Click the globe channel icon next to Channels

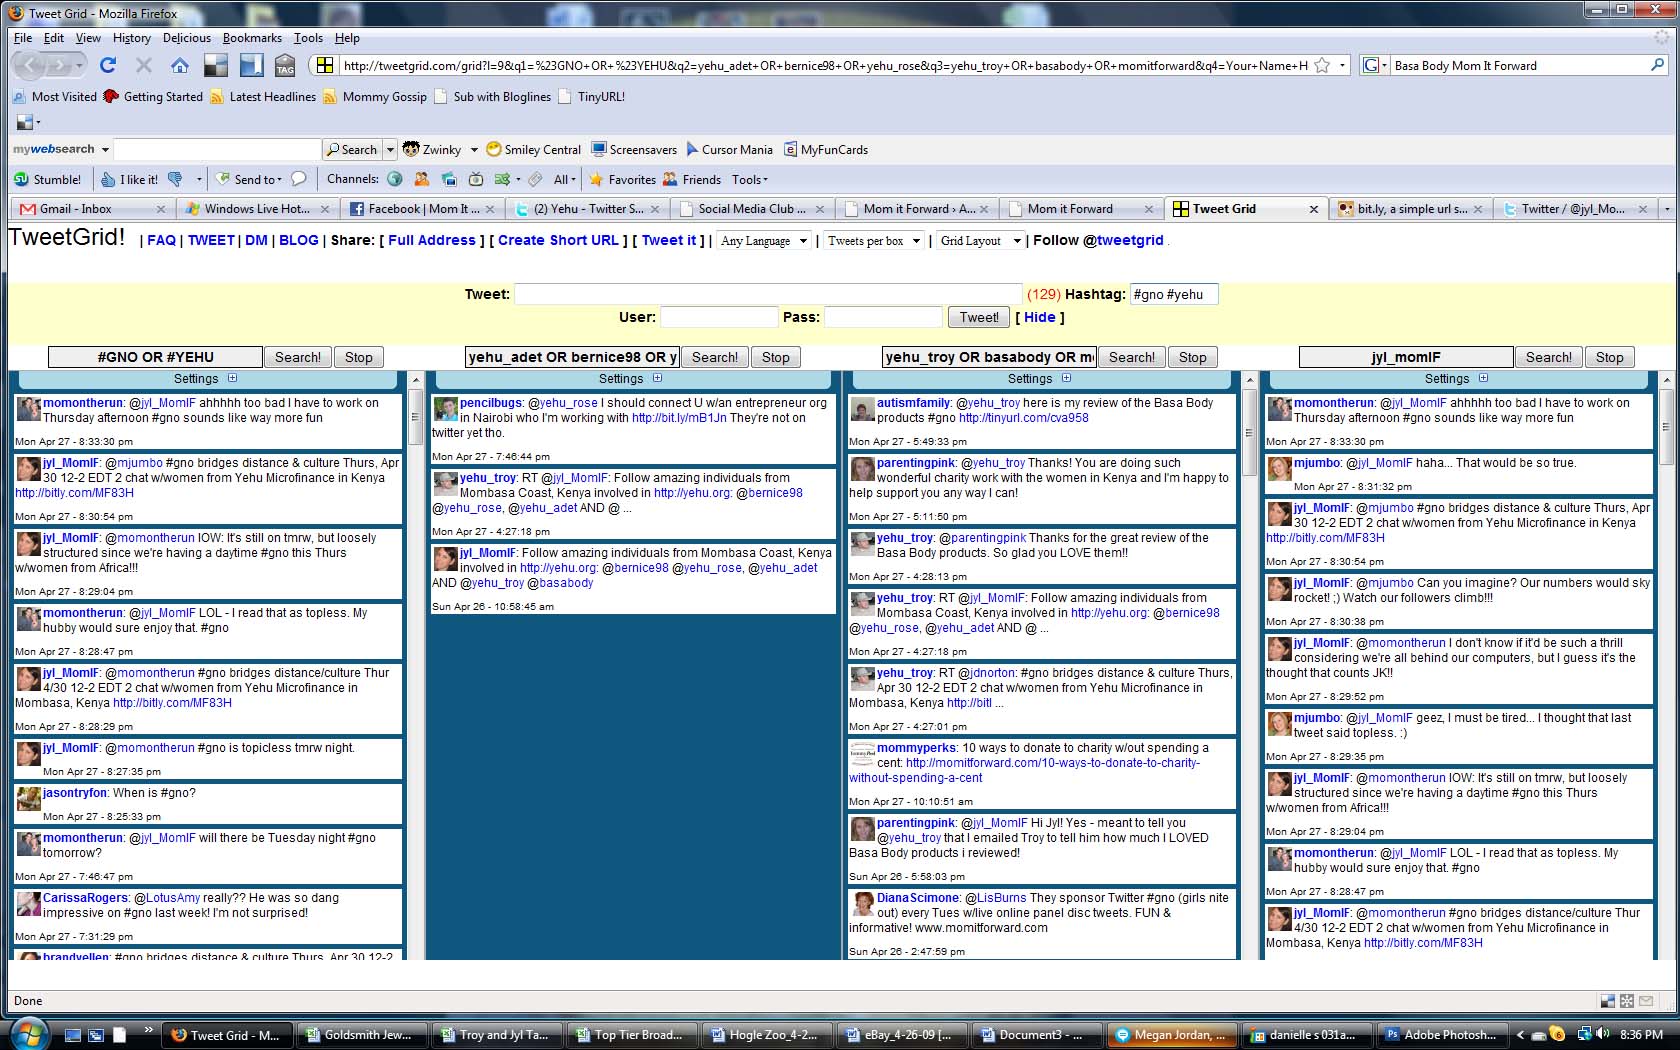point(395,179)
